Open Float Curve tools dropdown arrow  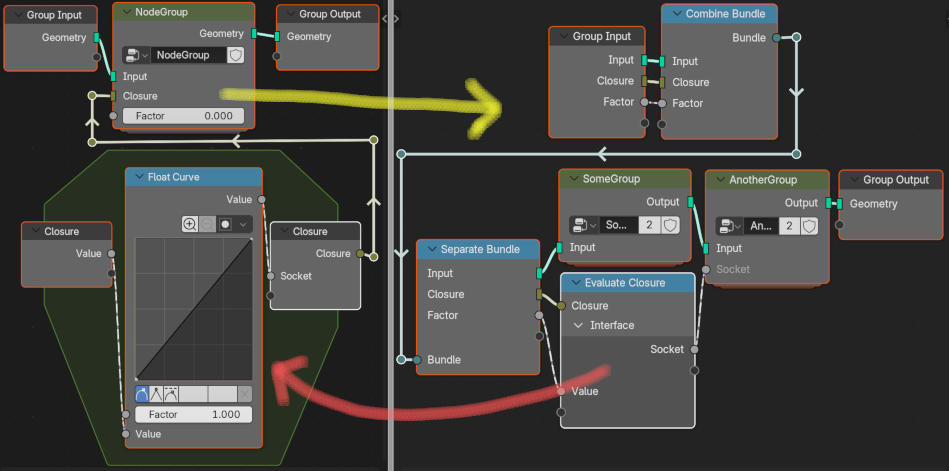(244, 224)
